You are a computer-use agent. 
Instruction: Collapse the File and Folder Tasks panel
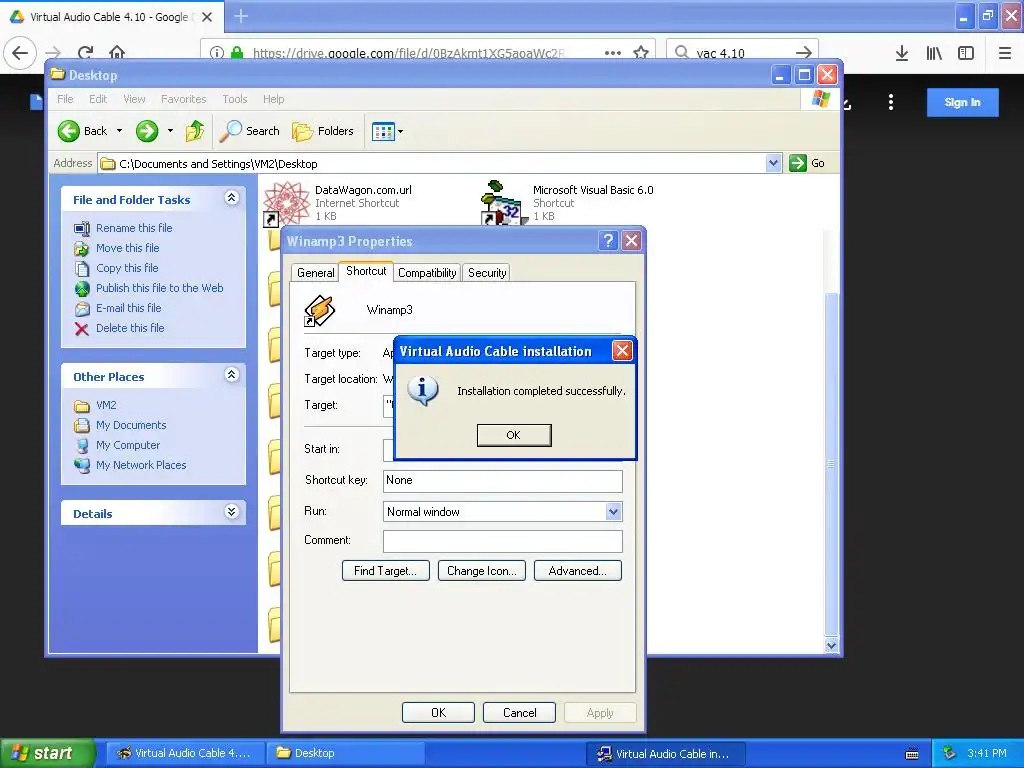coord(231,198)
